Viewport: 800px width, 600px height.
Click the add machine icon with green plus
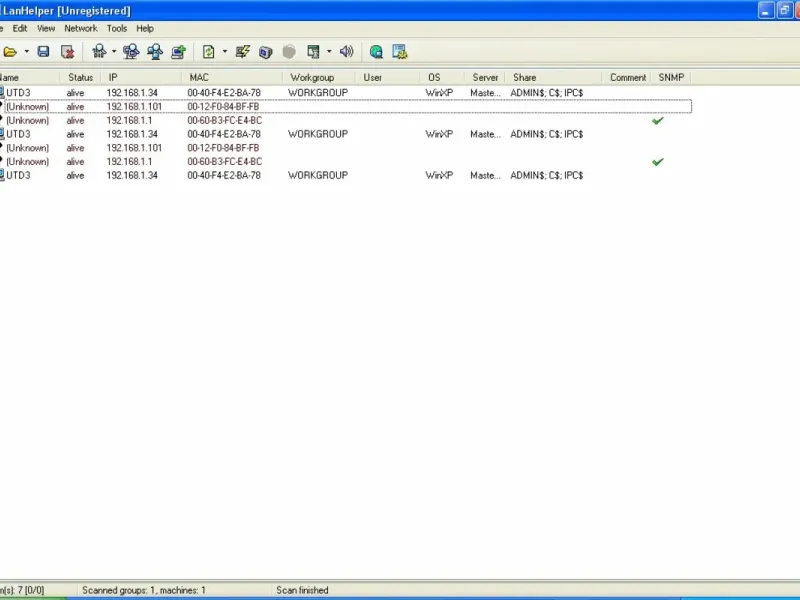(179, 52)
